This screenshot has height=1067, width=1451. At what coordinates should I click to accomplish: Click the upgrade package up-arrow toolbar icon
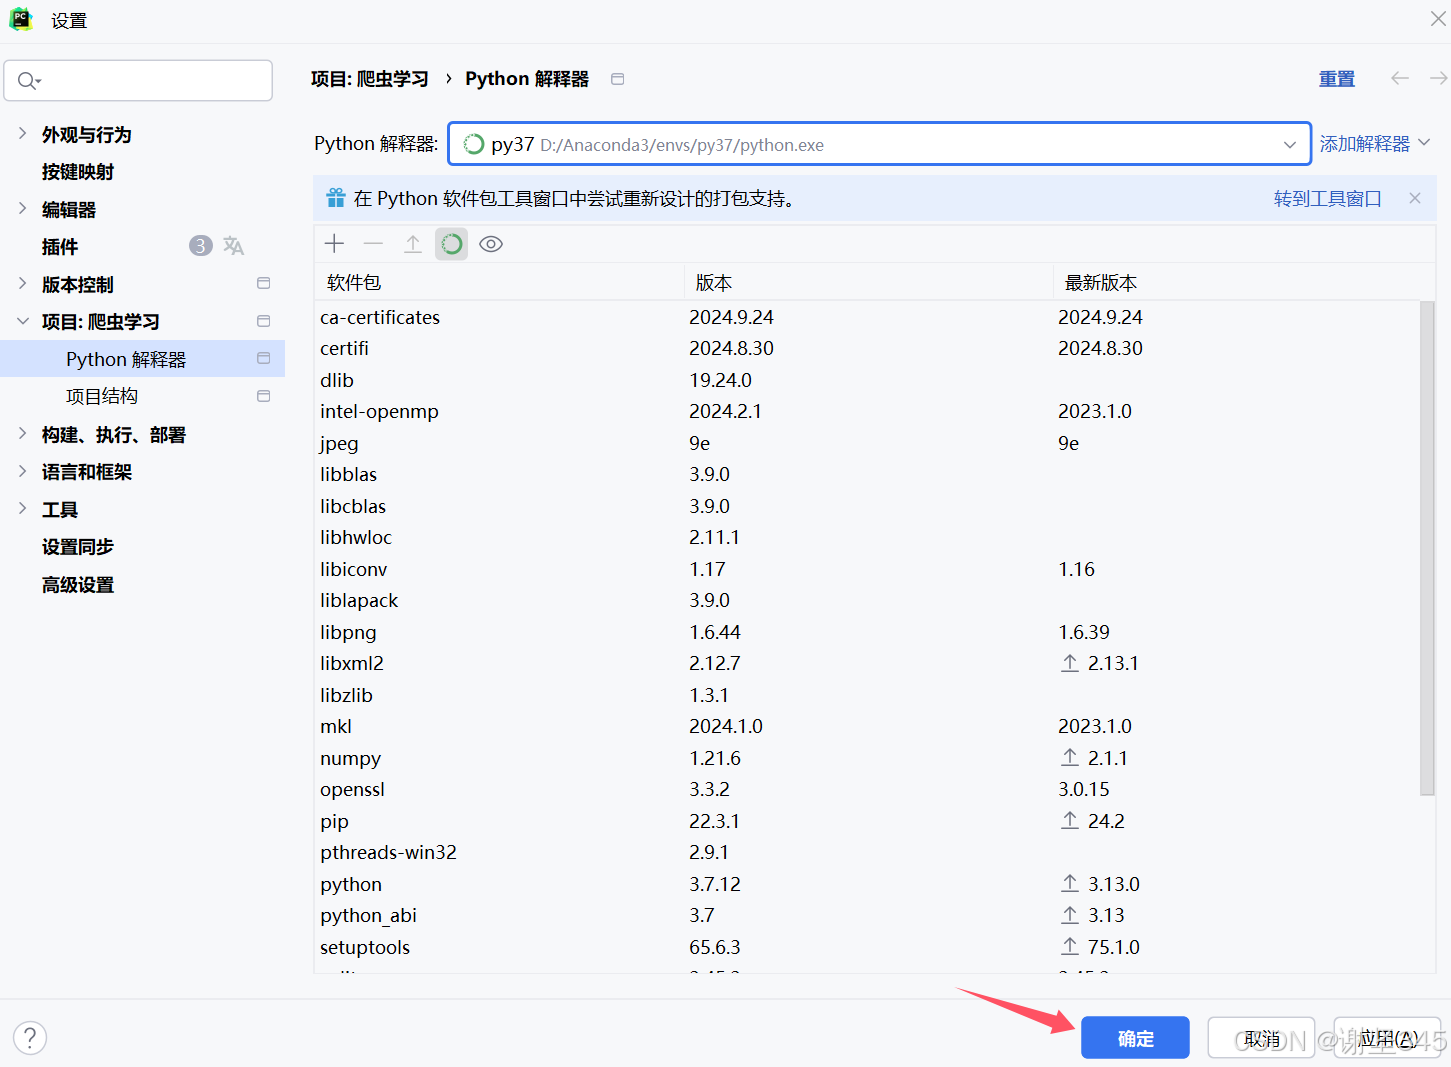412,243
